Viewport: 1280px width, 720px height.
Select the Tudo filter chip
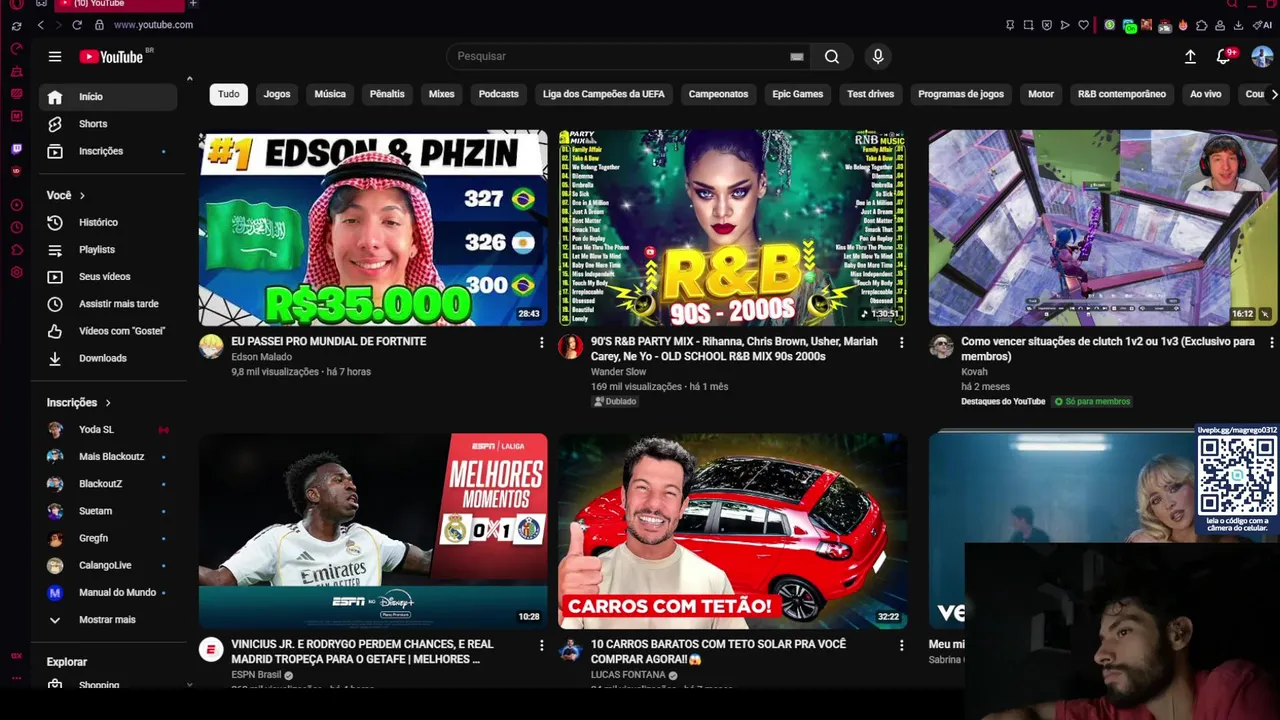[x=229, y=94]
